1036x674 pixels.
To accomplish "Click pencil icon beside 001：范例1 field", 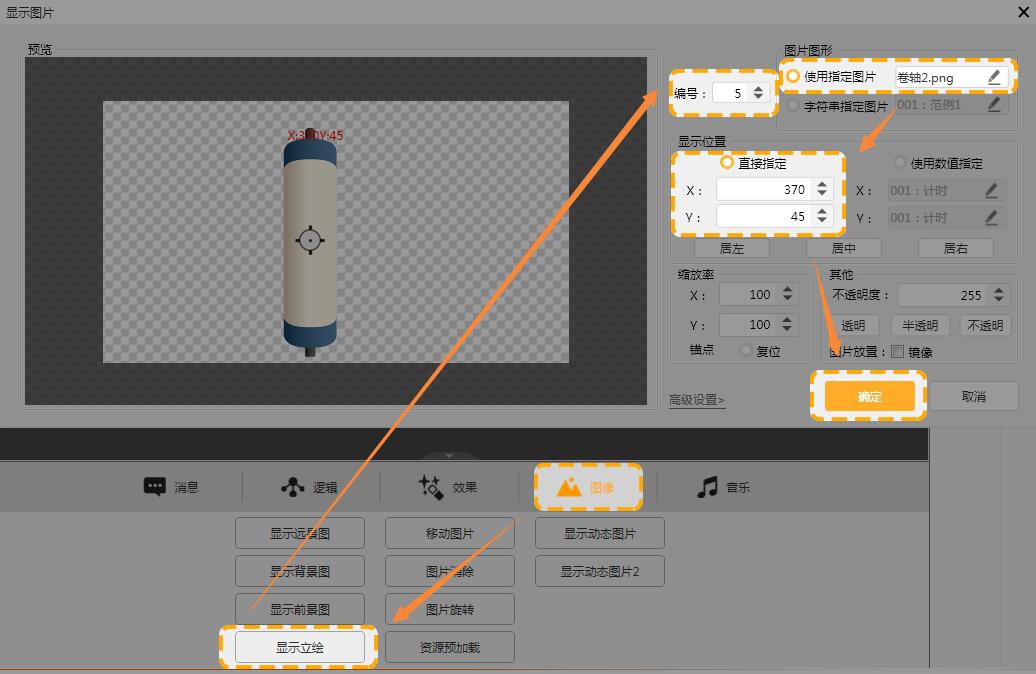I will [x=993, y=104].
